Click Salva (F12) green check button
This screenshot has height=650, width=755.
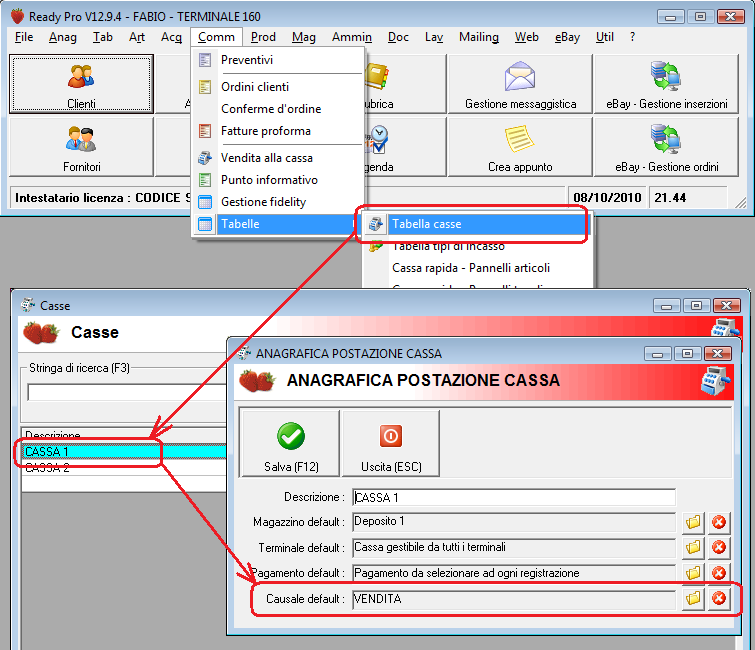[291, 443]
